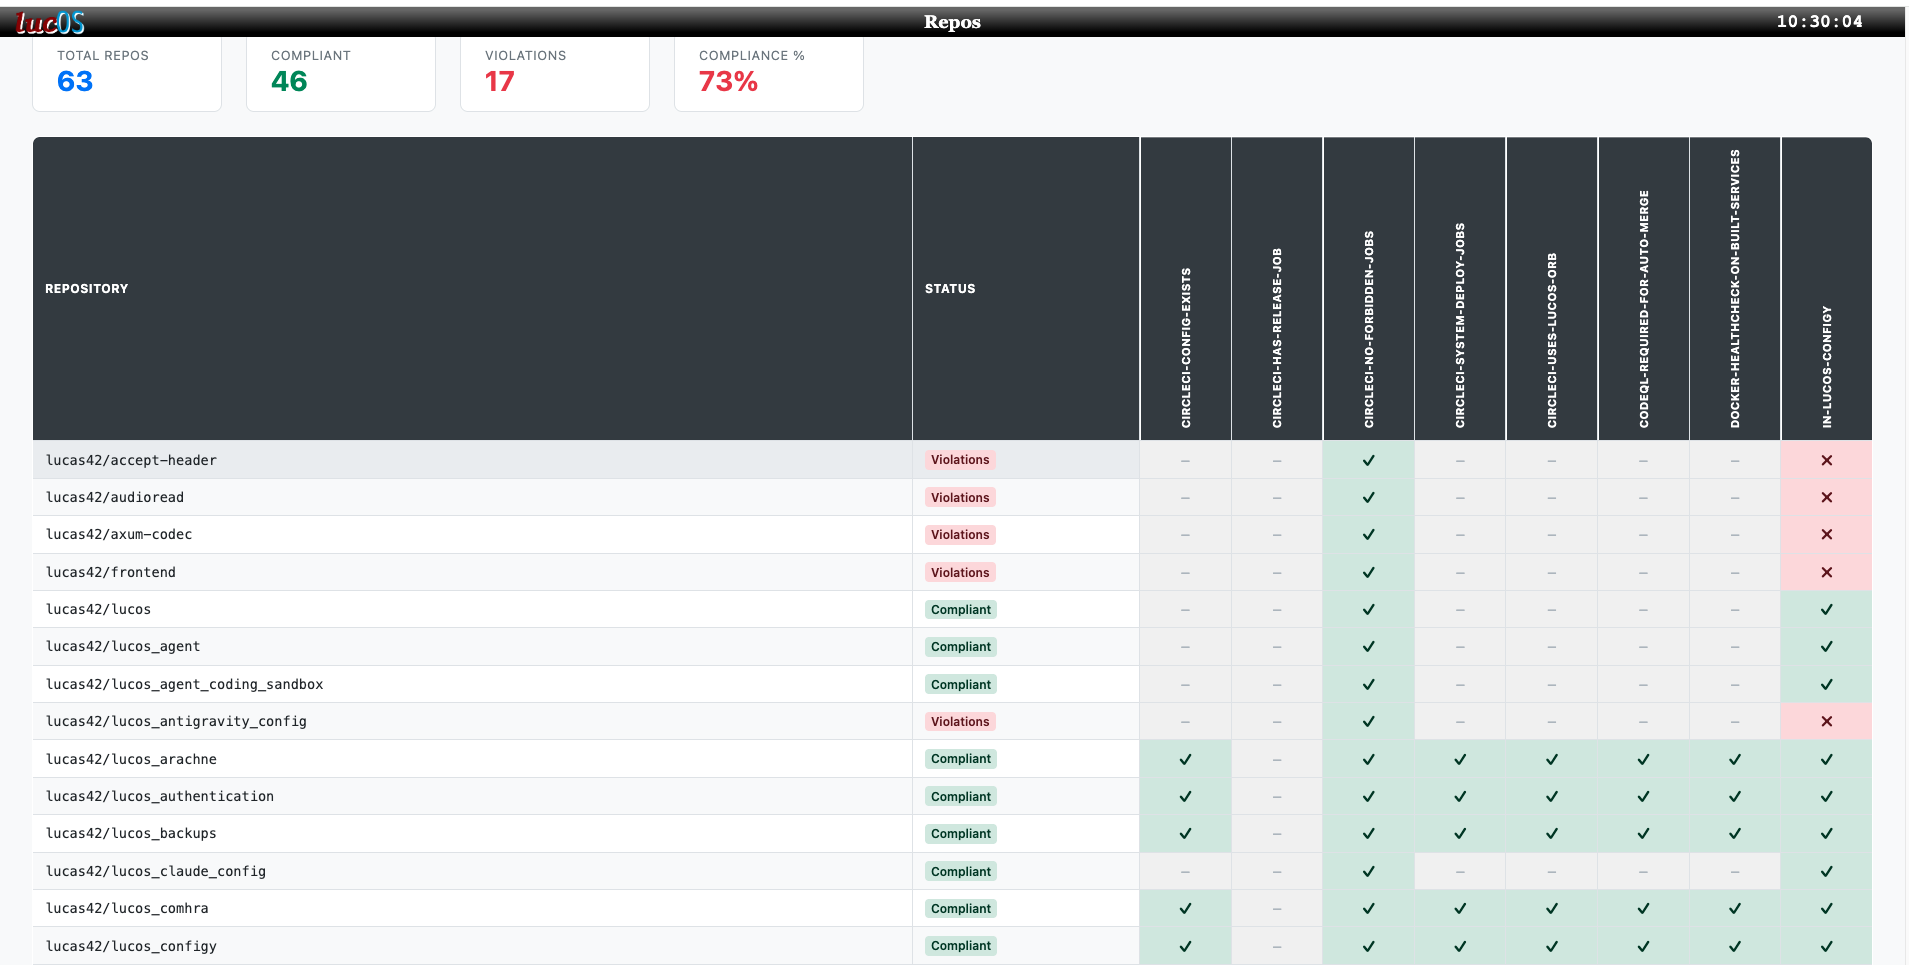Screen dimensions: 1909x965
Task: Toggle the IN-LUCOS-CONFIGY check for lucas42/audioread
Action: point(1827,497)
